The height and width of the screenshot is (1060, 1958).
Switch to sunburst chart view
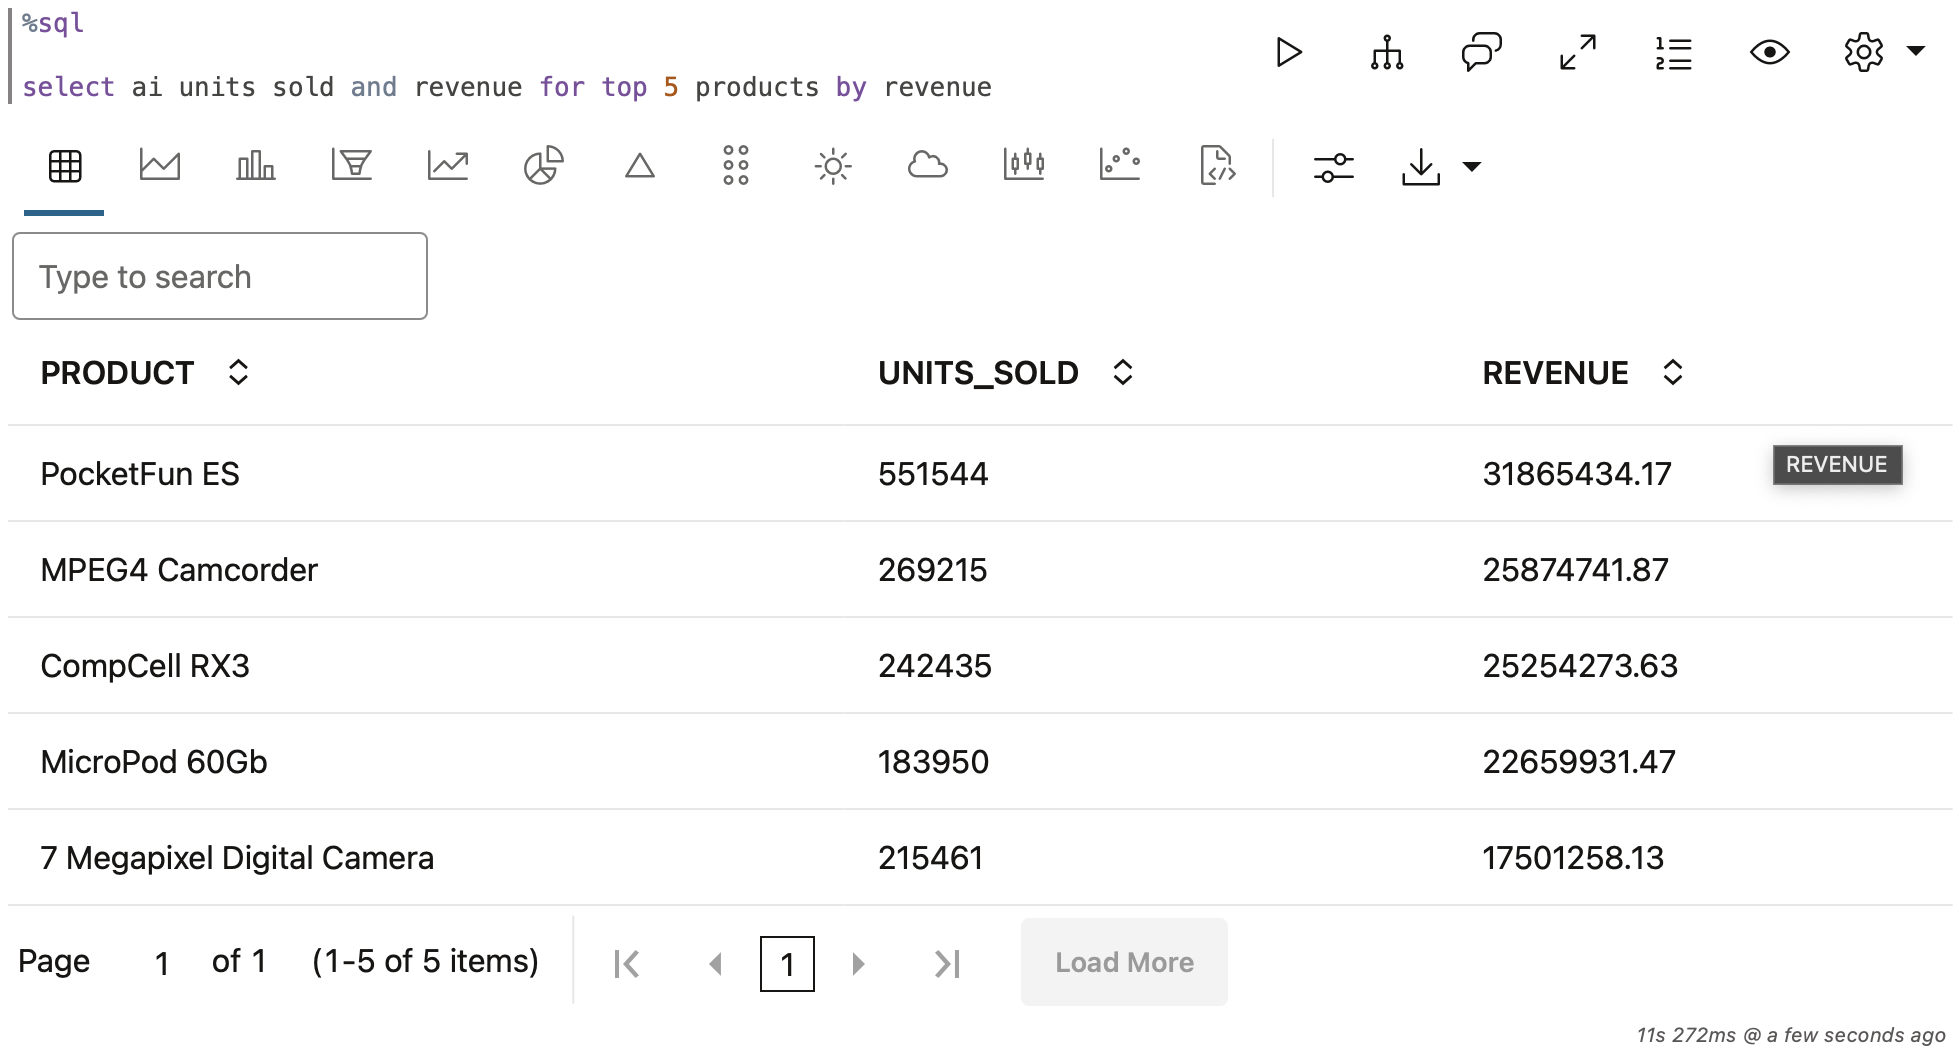(832, 166)
